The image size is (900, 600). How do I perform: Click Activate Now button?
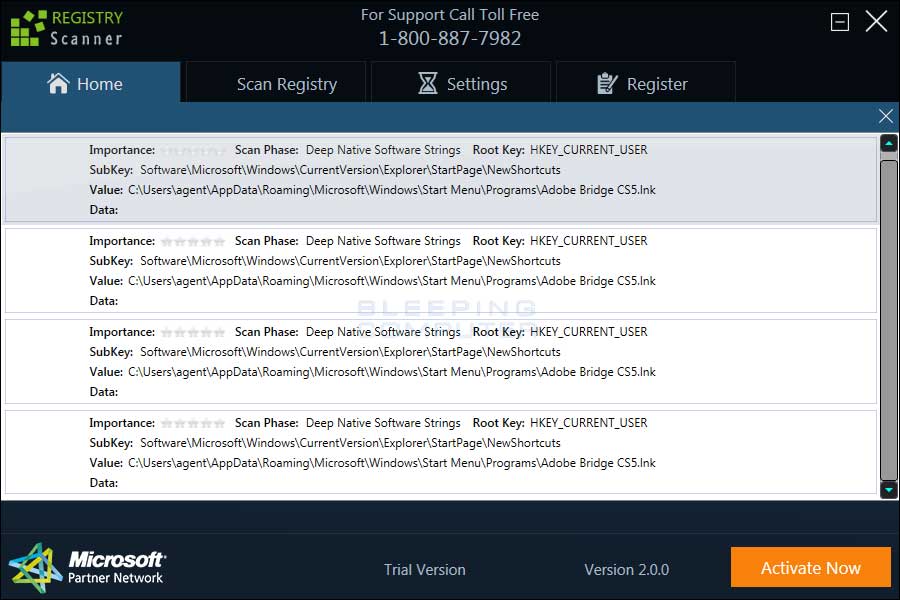(810, 567)
